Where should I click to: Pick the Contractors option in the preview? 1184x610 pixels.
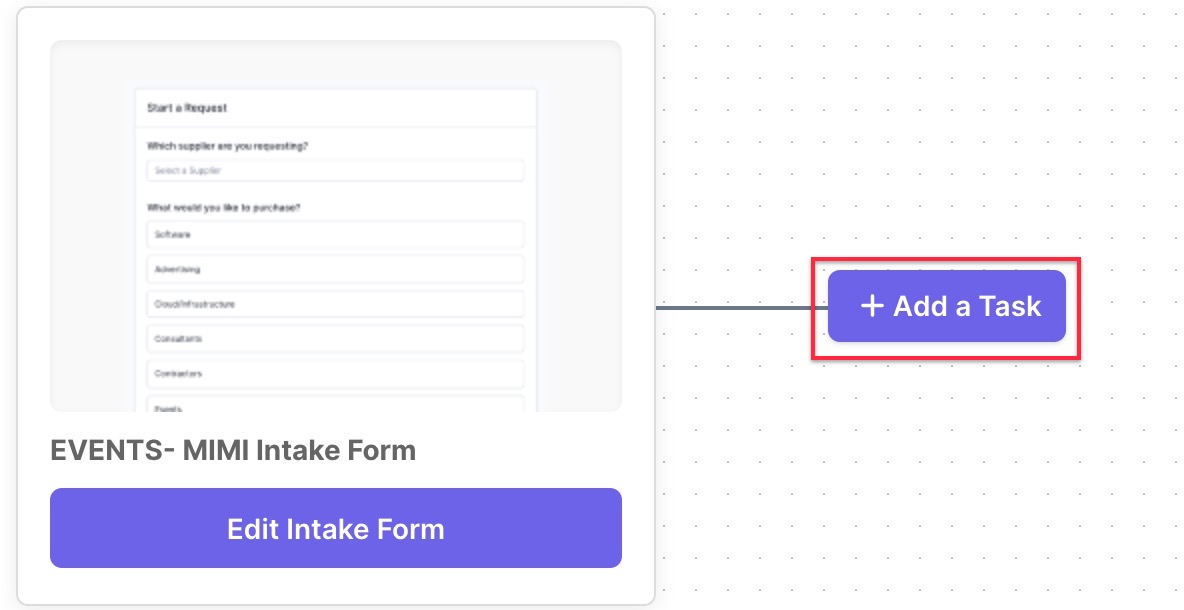click(x=335, y=374)
